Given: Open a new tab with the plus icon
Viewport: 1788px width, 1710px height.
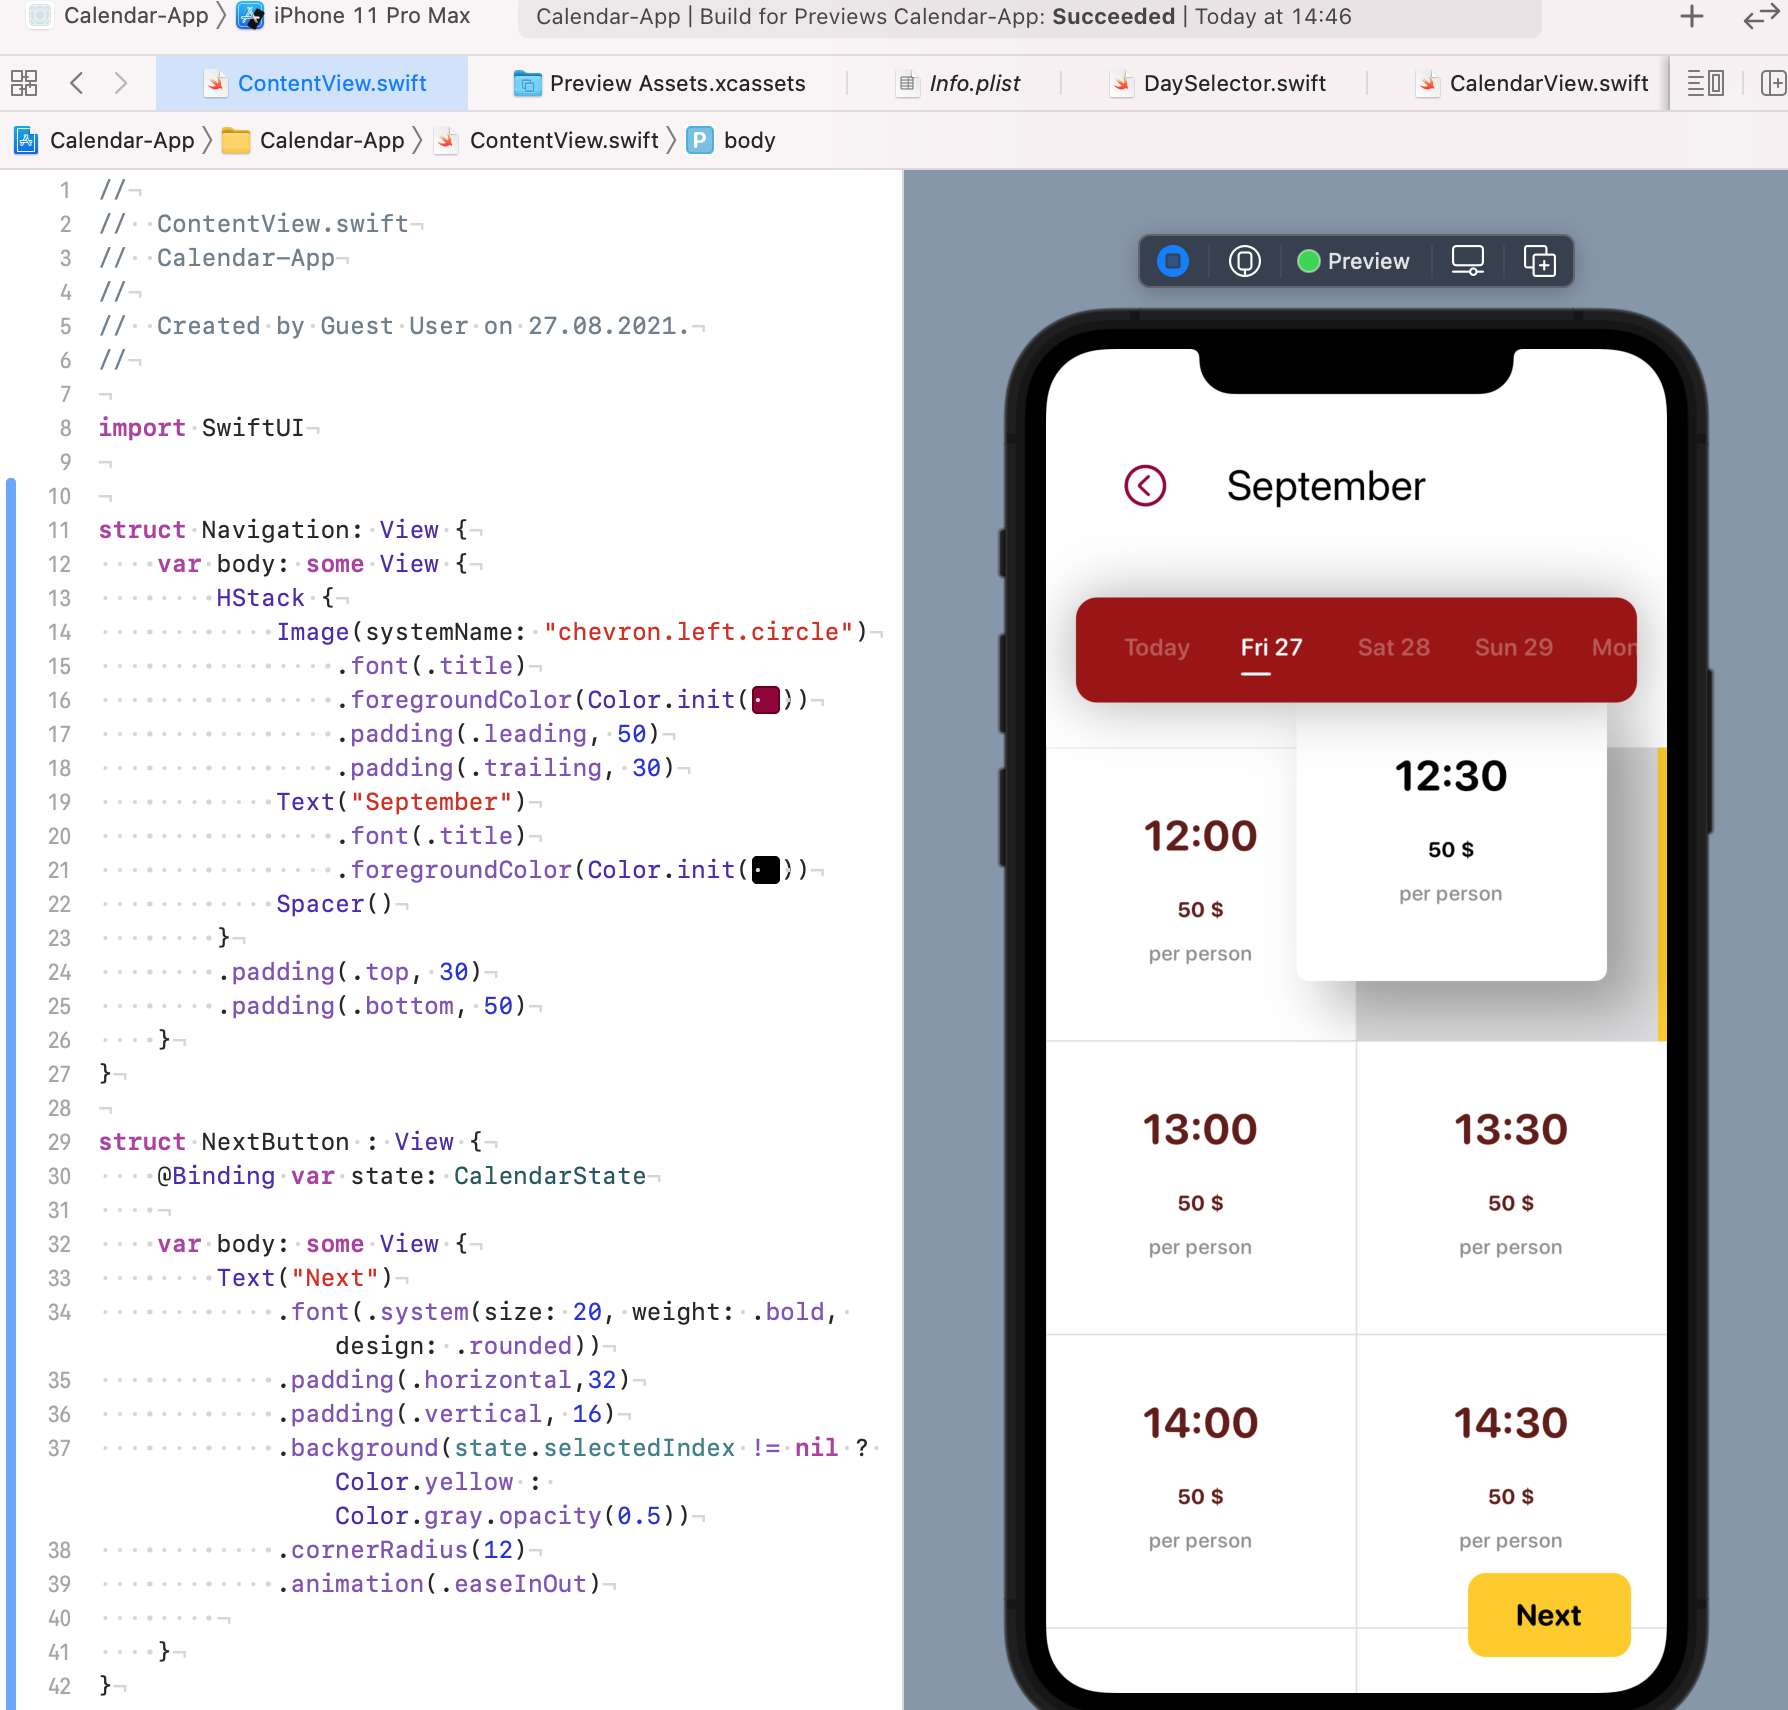Looking at the screenshot, I should pyautogui.click(x=1690, y=17).
